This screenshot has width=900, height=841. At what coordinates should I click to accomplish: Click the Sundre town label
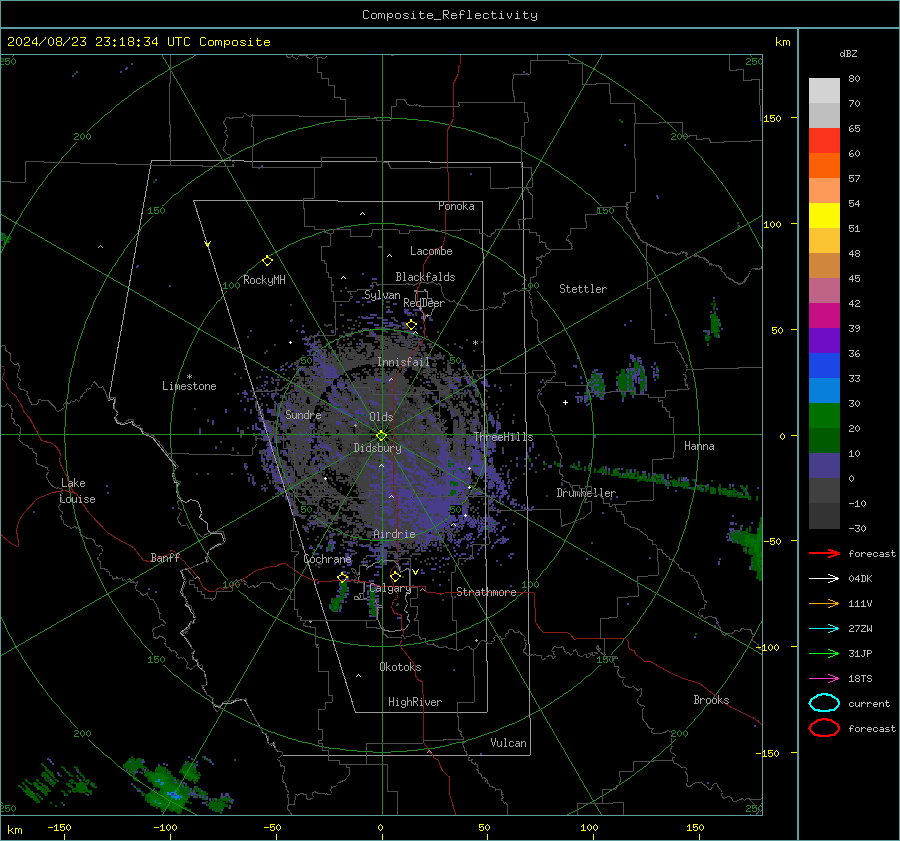click(x=303, y=415)
